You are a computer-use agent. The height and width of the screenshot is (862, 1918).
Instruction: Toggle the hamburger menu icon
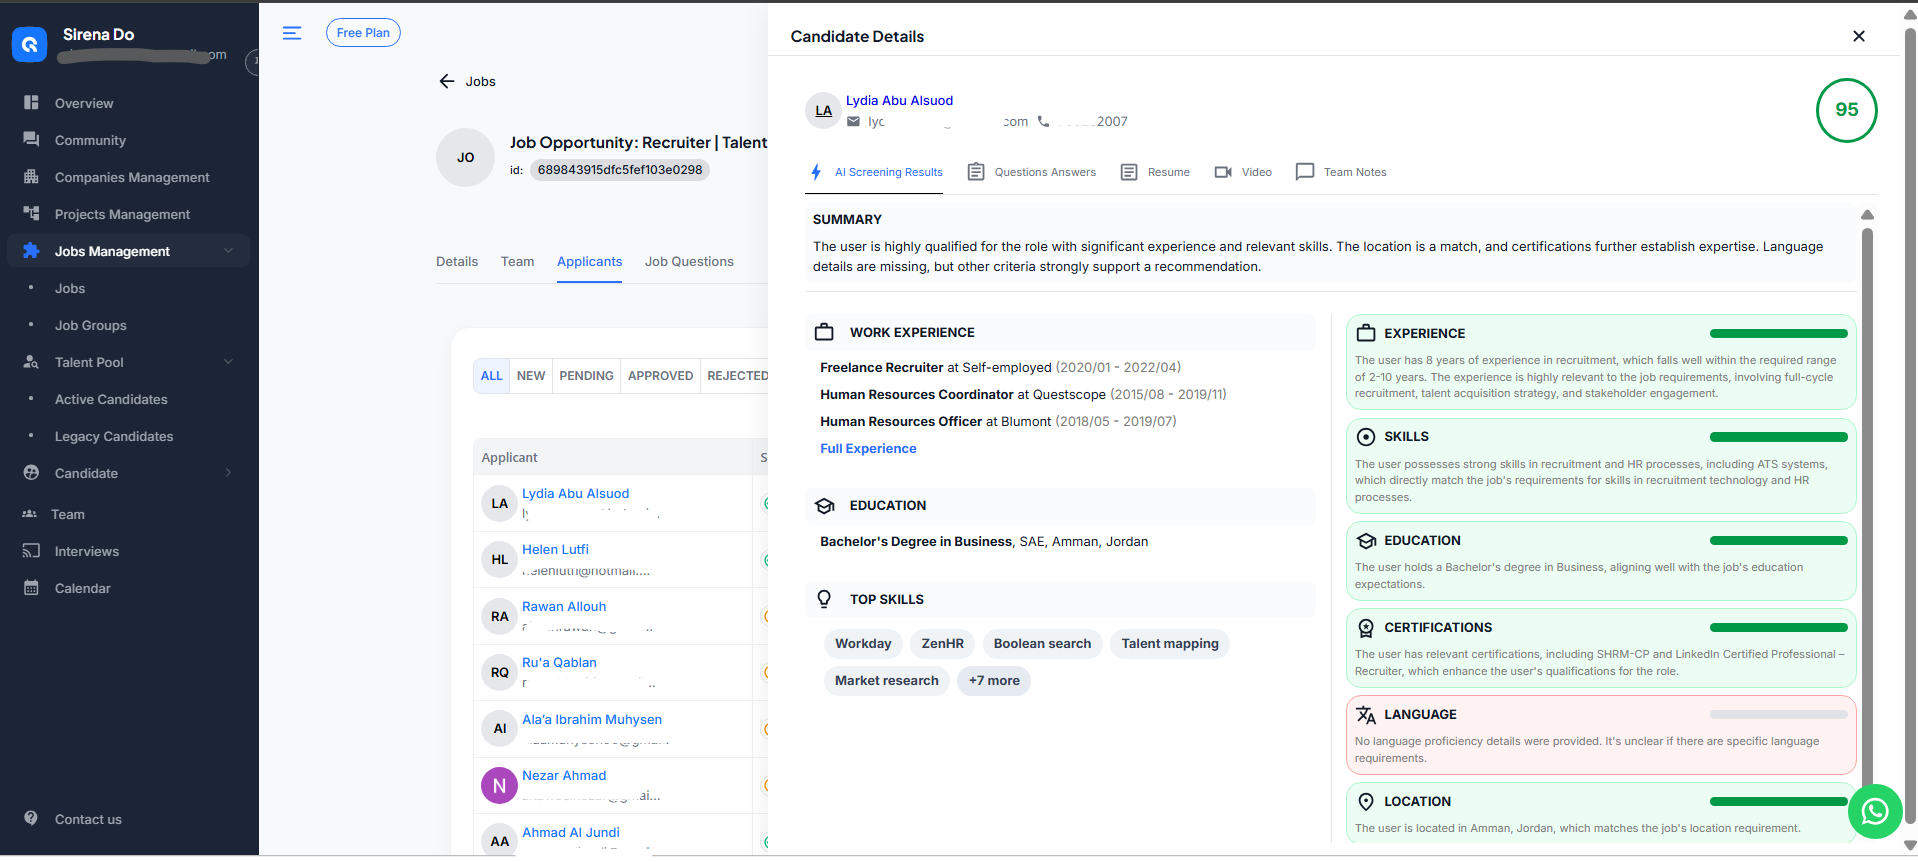point(292,33)
